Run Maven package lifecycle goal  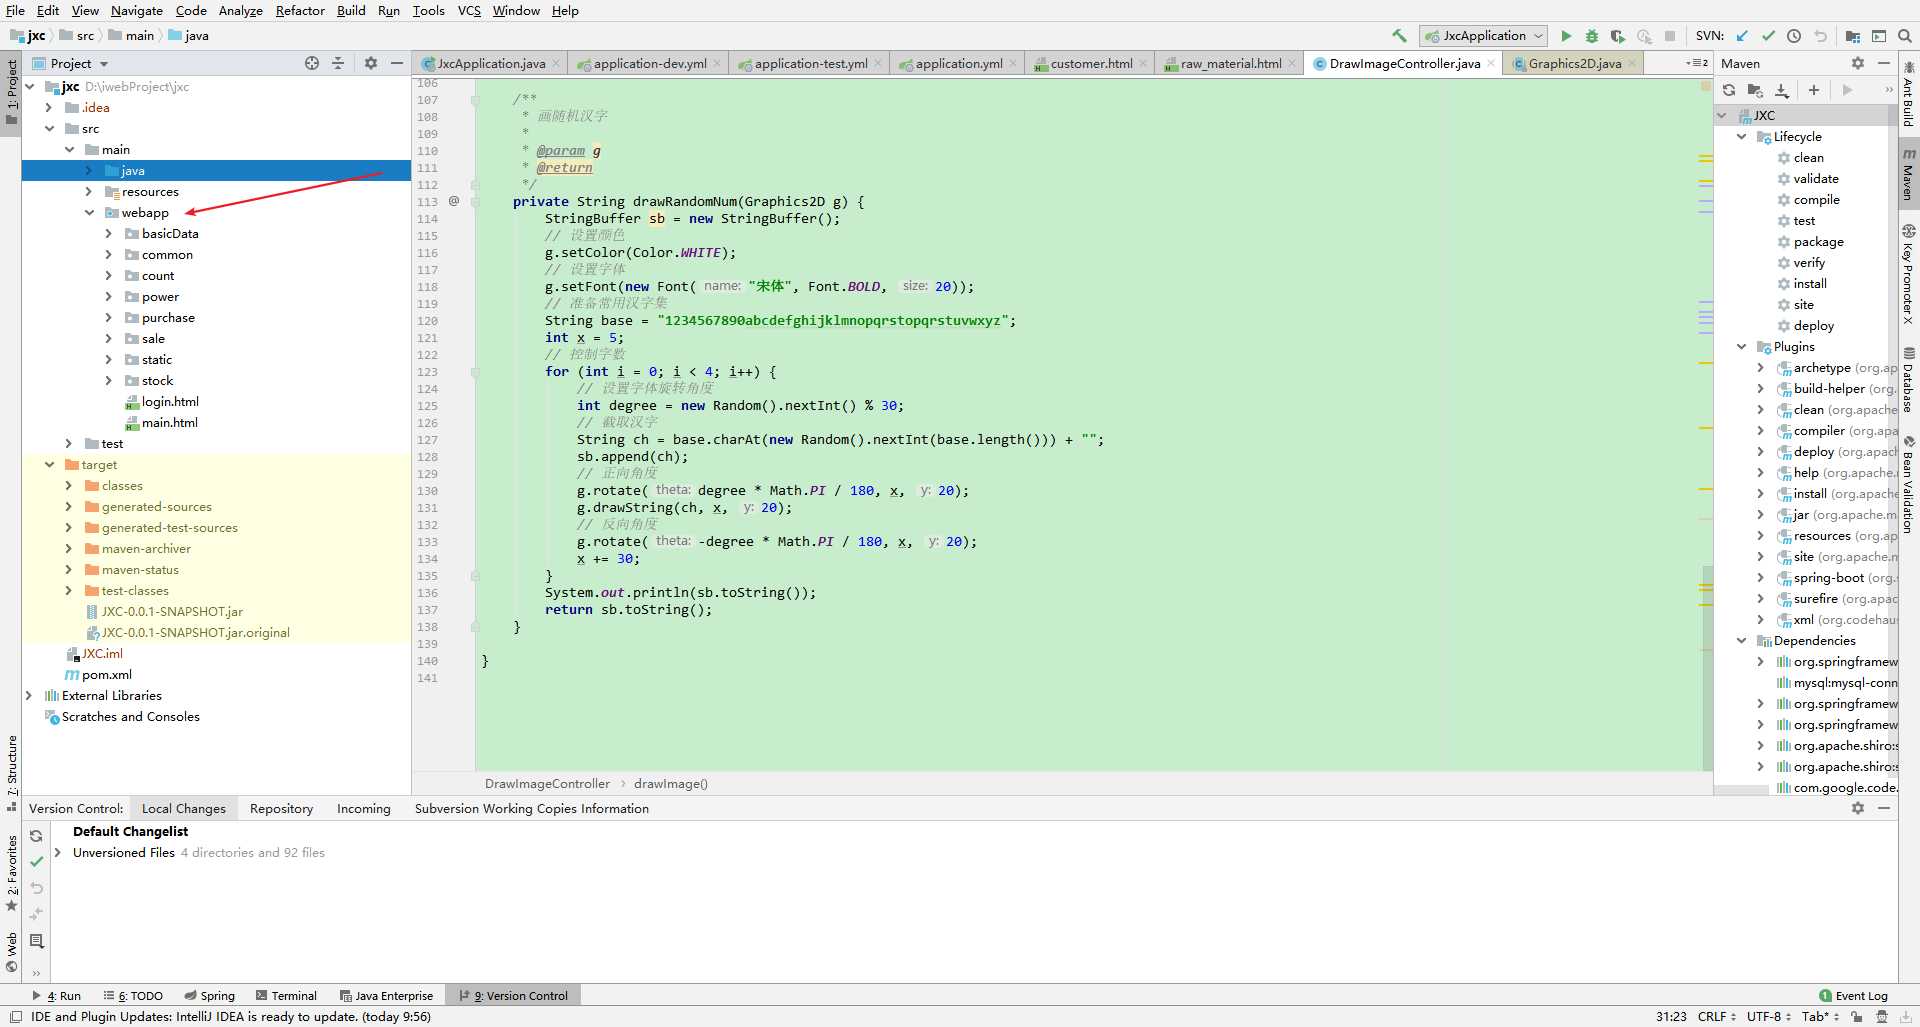[1818, 242]
